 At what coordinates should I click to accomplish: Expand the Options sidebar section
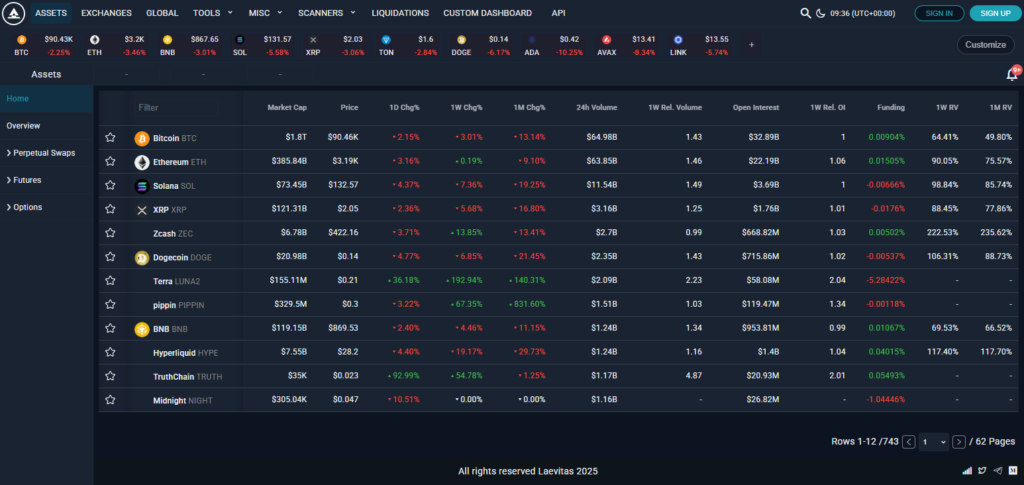point(24,207)
